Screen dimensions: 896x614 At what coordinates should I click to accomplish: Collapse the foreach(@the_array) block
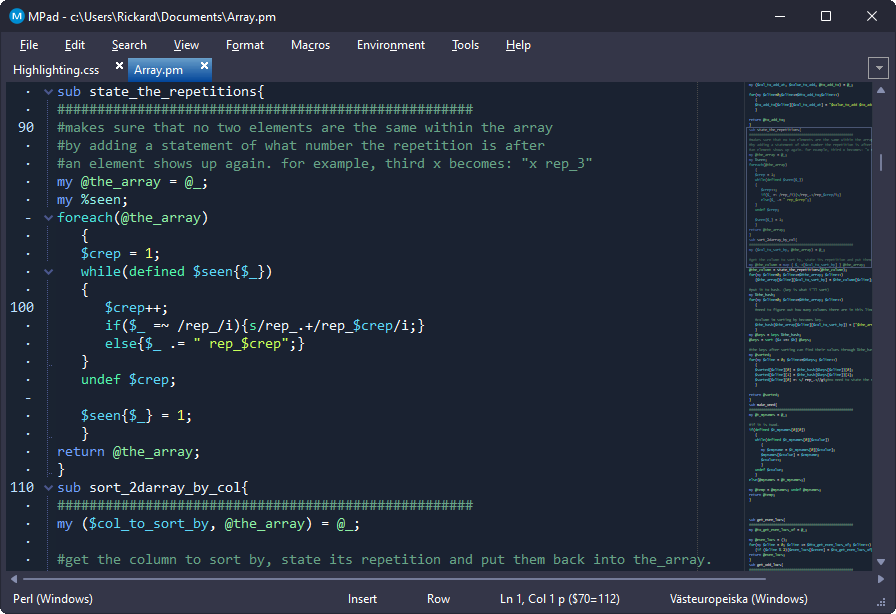tap(47, 218)
